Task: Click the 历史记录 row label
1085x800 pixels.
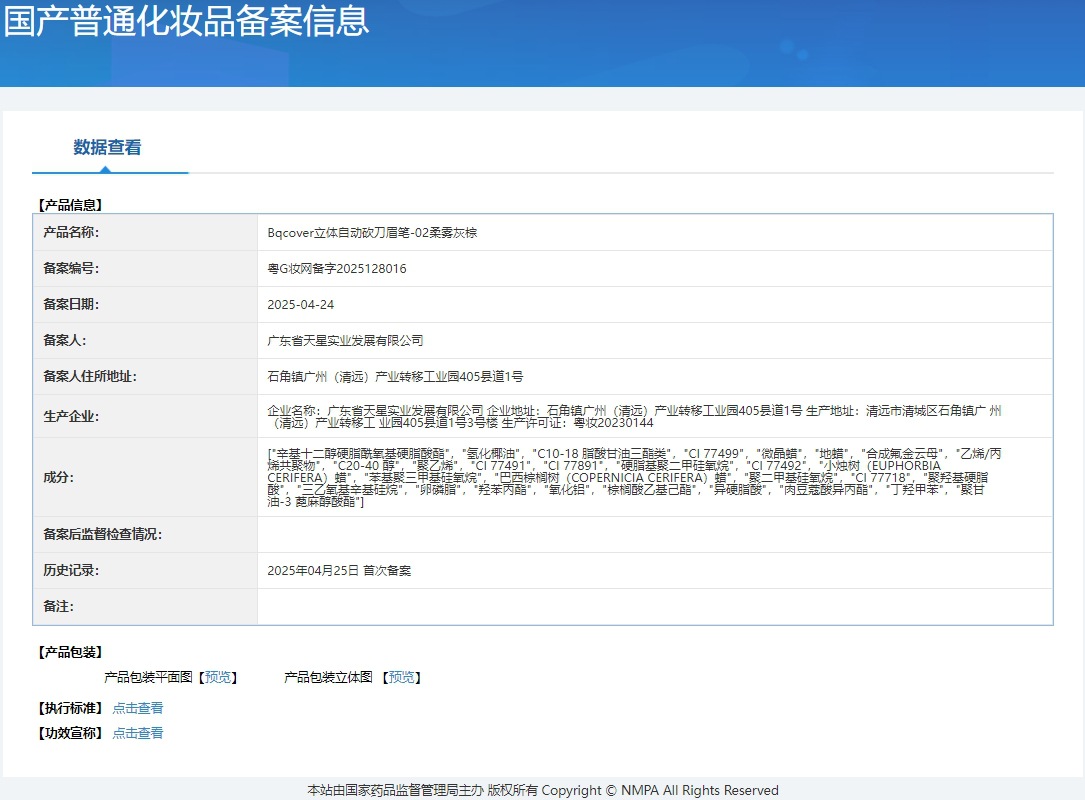Action: click(x=71, y=570)
